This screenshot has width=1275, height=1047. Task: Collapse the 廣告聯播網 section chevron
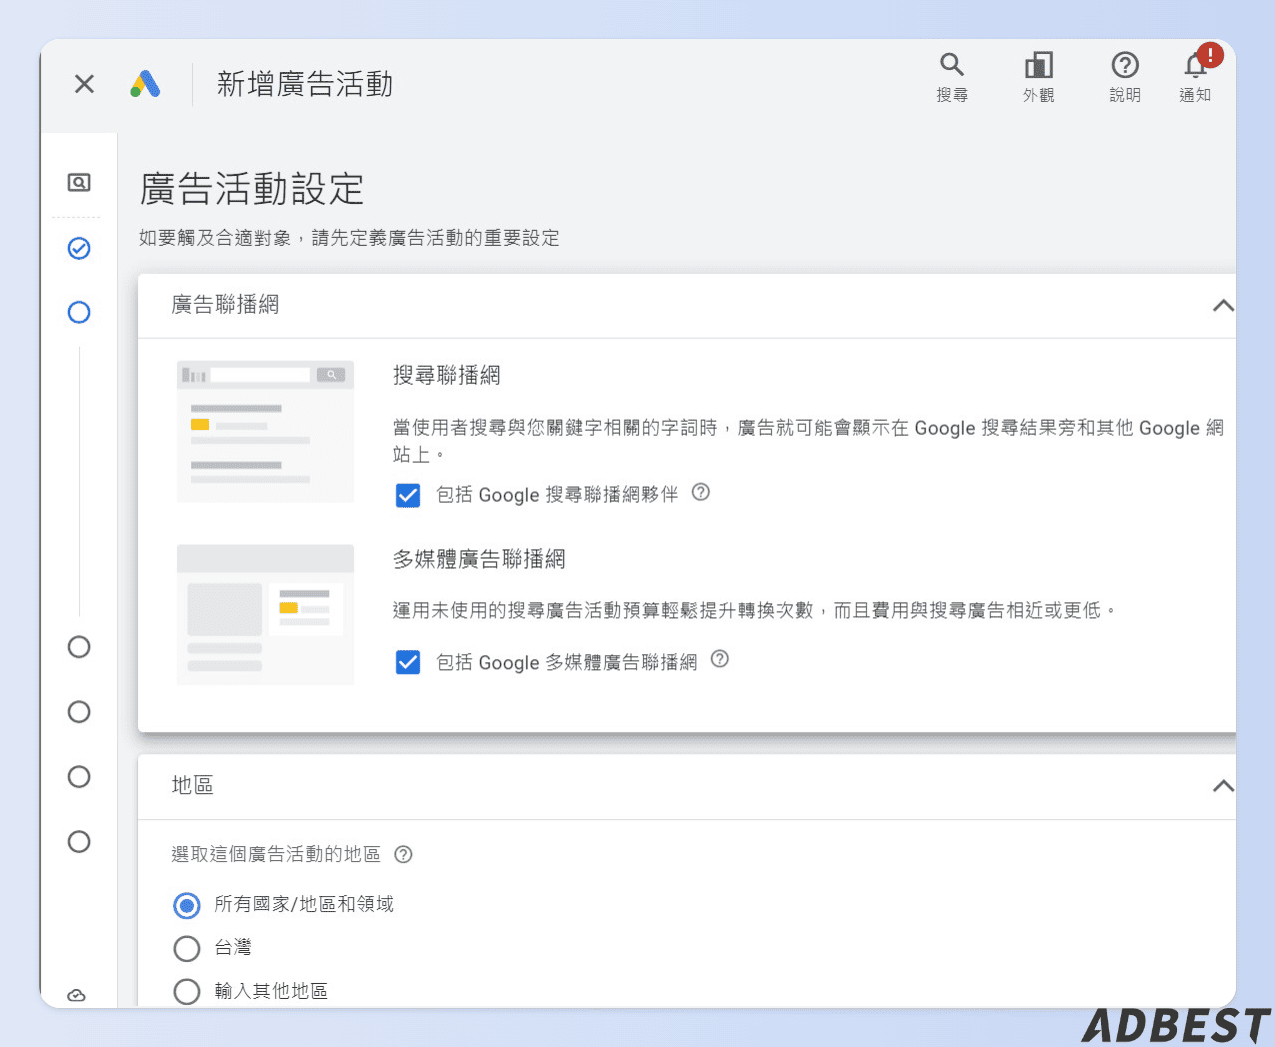click(x=1222, y=305)
